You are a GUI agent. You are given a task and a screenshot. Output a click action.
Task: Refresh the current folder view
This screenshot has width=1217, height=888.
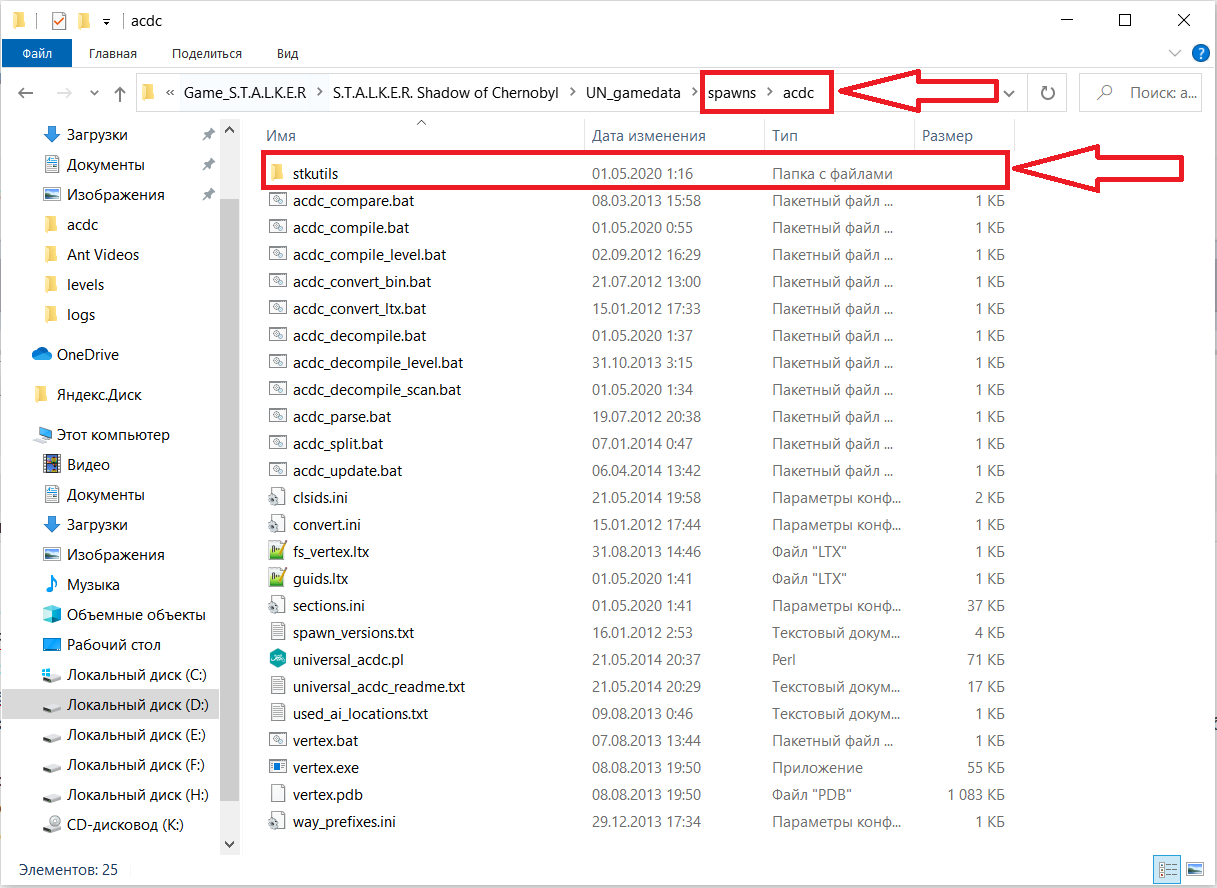1048,93
